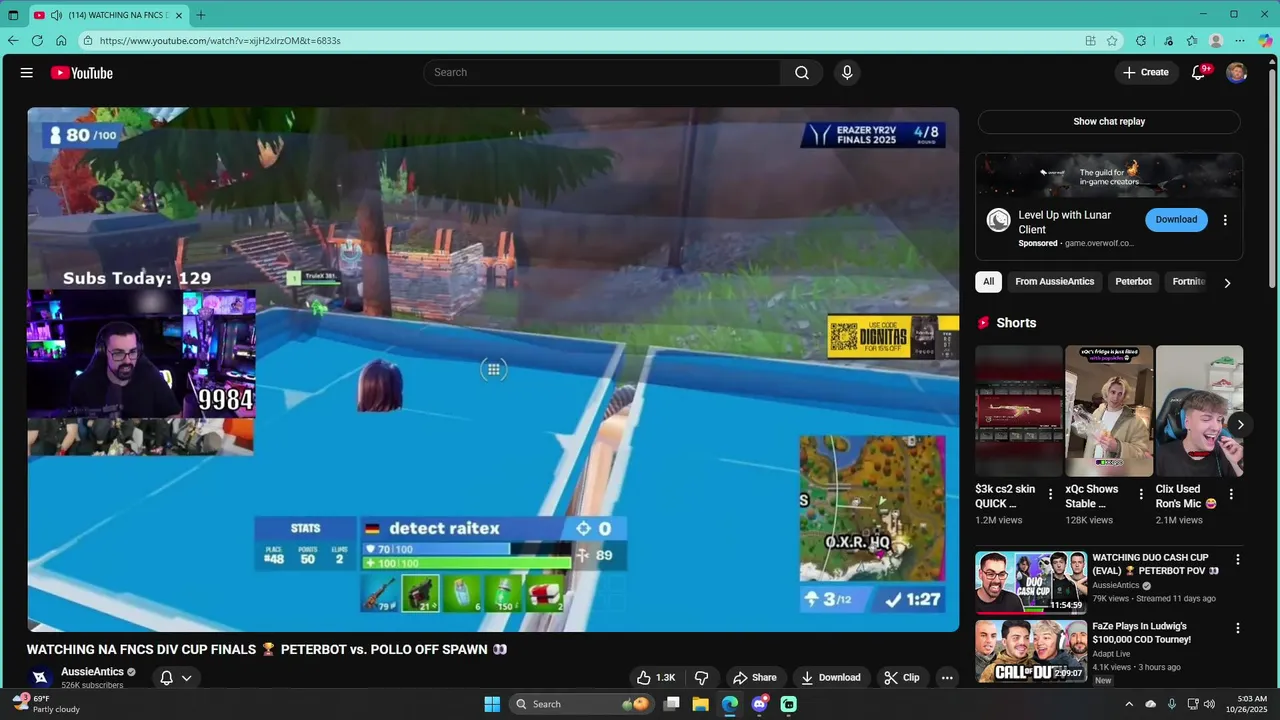Viewport: 1280px width, 720px height.
Task: Open your YouTube account avatar menu
Action: coord(1237,73)
